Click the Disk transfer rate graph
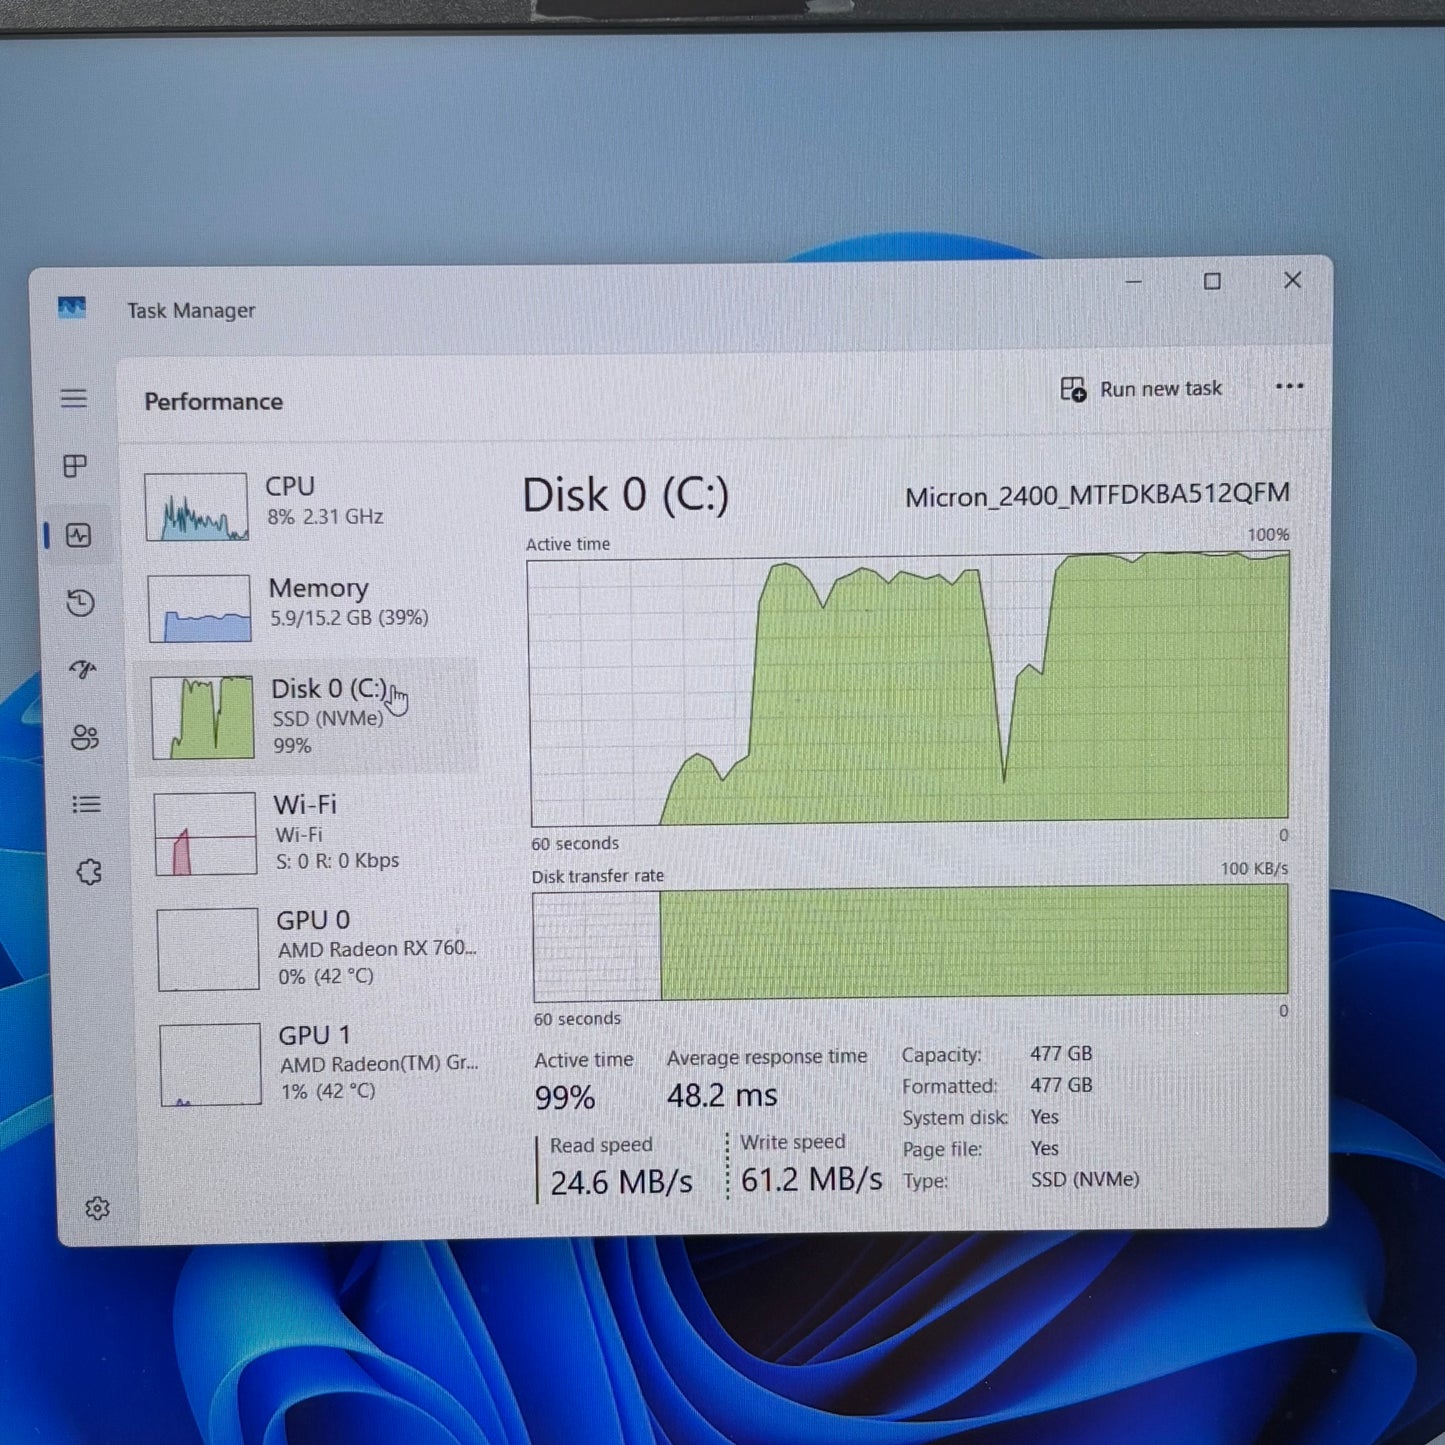This screenshot has height=1445, width=1445. [910, 945]
